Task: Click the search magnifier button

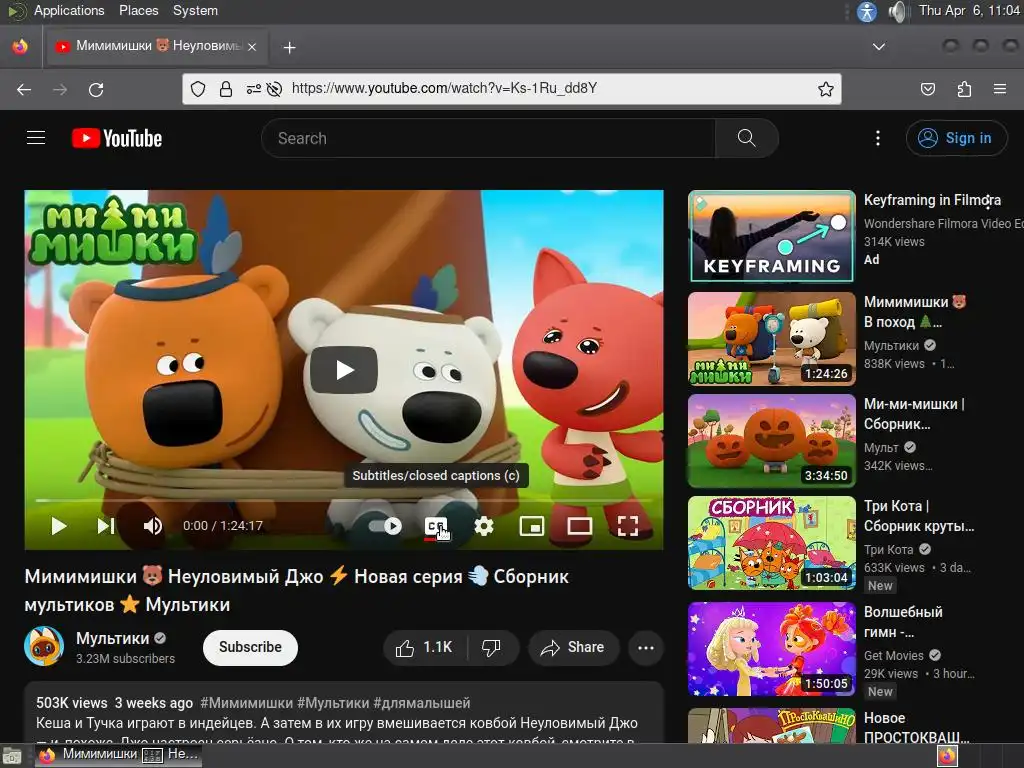Action: pos(746,138)
